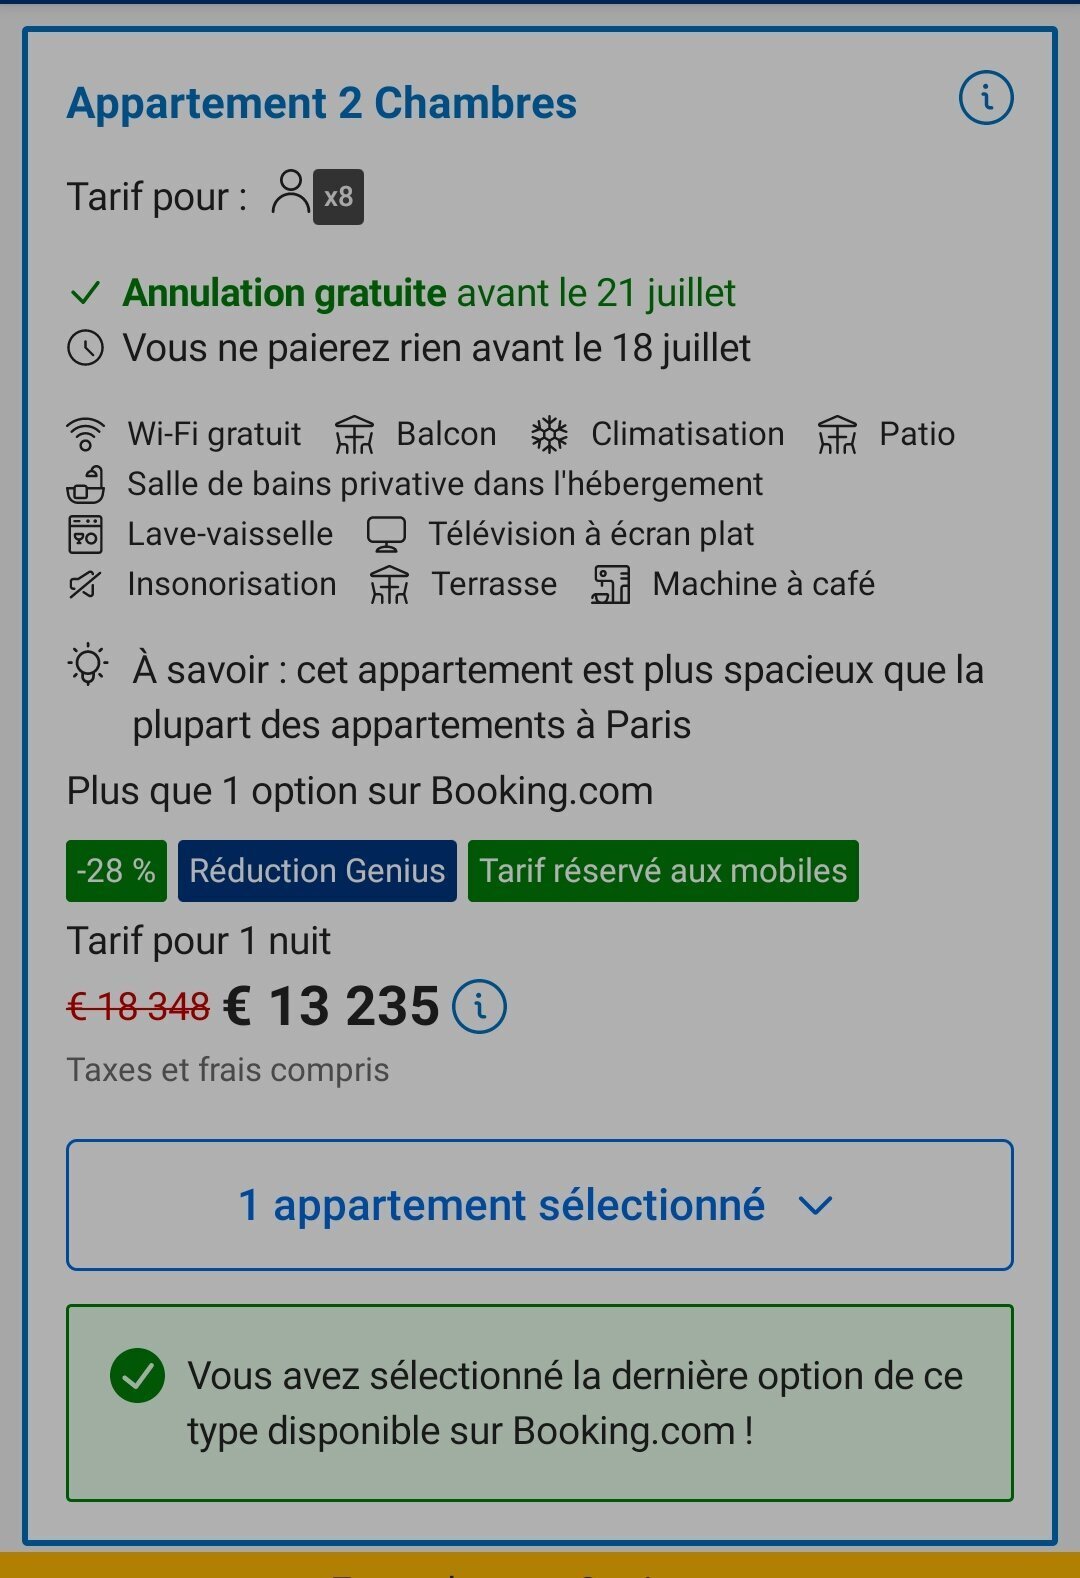Tap the lightbulb À savoir icon
This screenshot has height=1578, width=1080.
[88, 667]
